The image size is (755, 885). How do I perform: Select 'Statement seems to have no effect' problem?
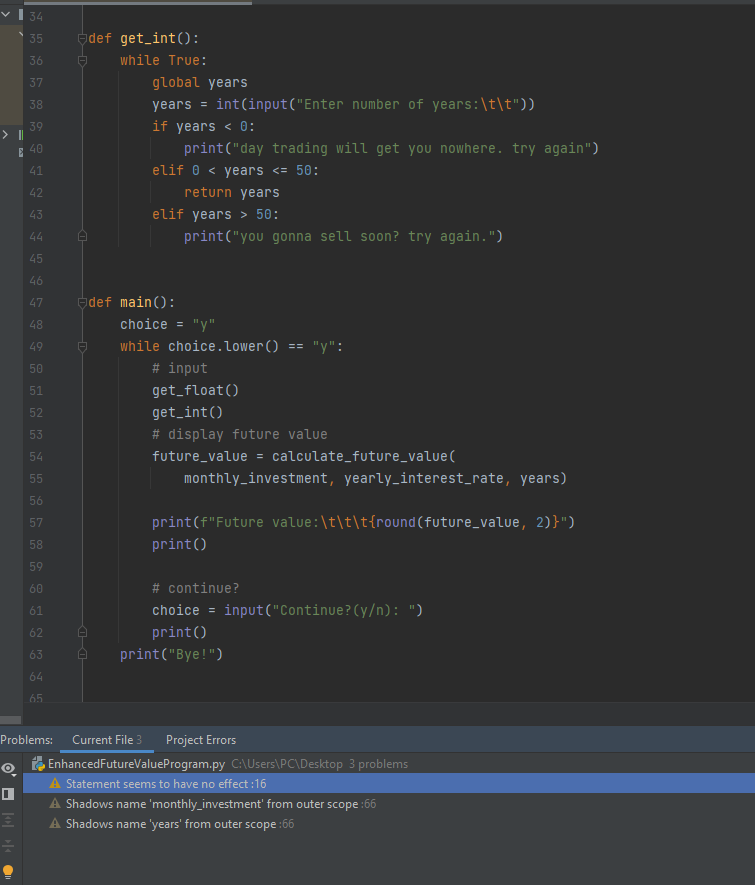(x=389, y=783)
